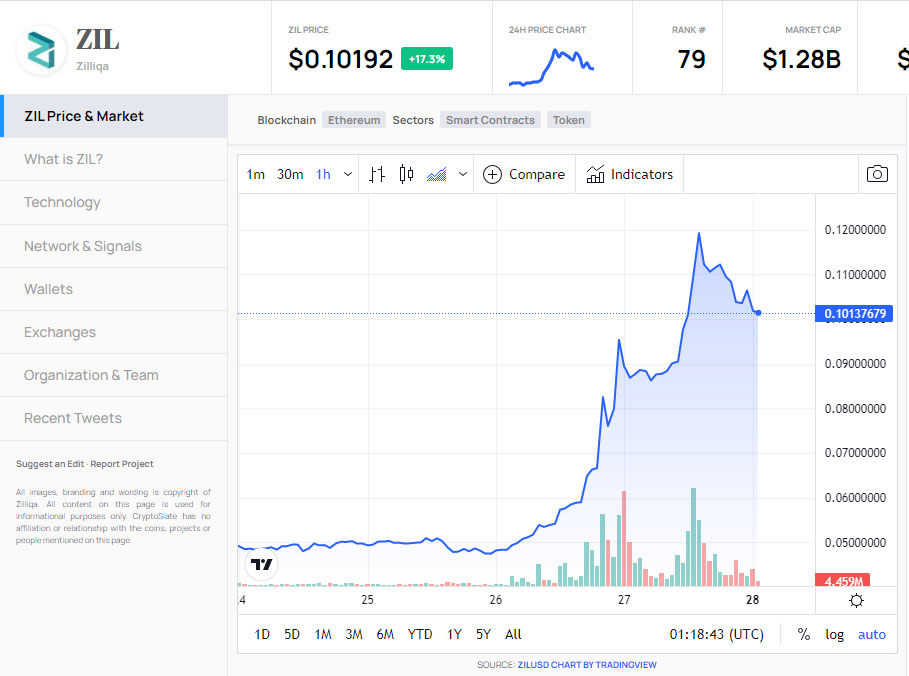Toggle log scale on chart
Viewport: 909px width, 676px height.
point(834,634)
